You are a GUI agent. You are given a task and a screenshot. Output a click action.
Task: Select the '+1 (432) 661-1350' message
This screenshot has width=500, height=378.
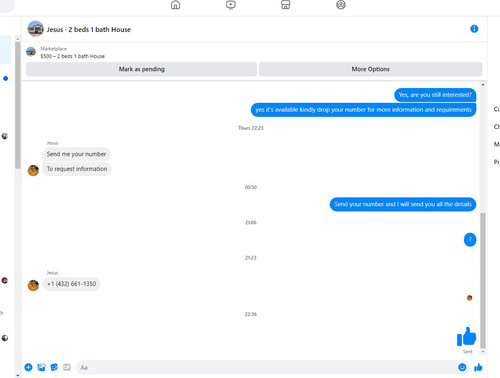click(71, 284)
